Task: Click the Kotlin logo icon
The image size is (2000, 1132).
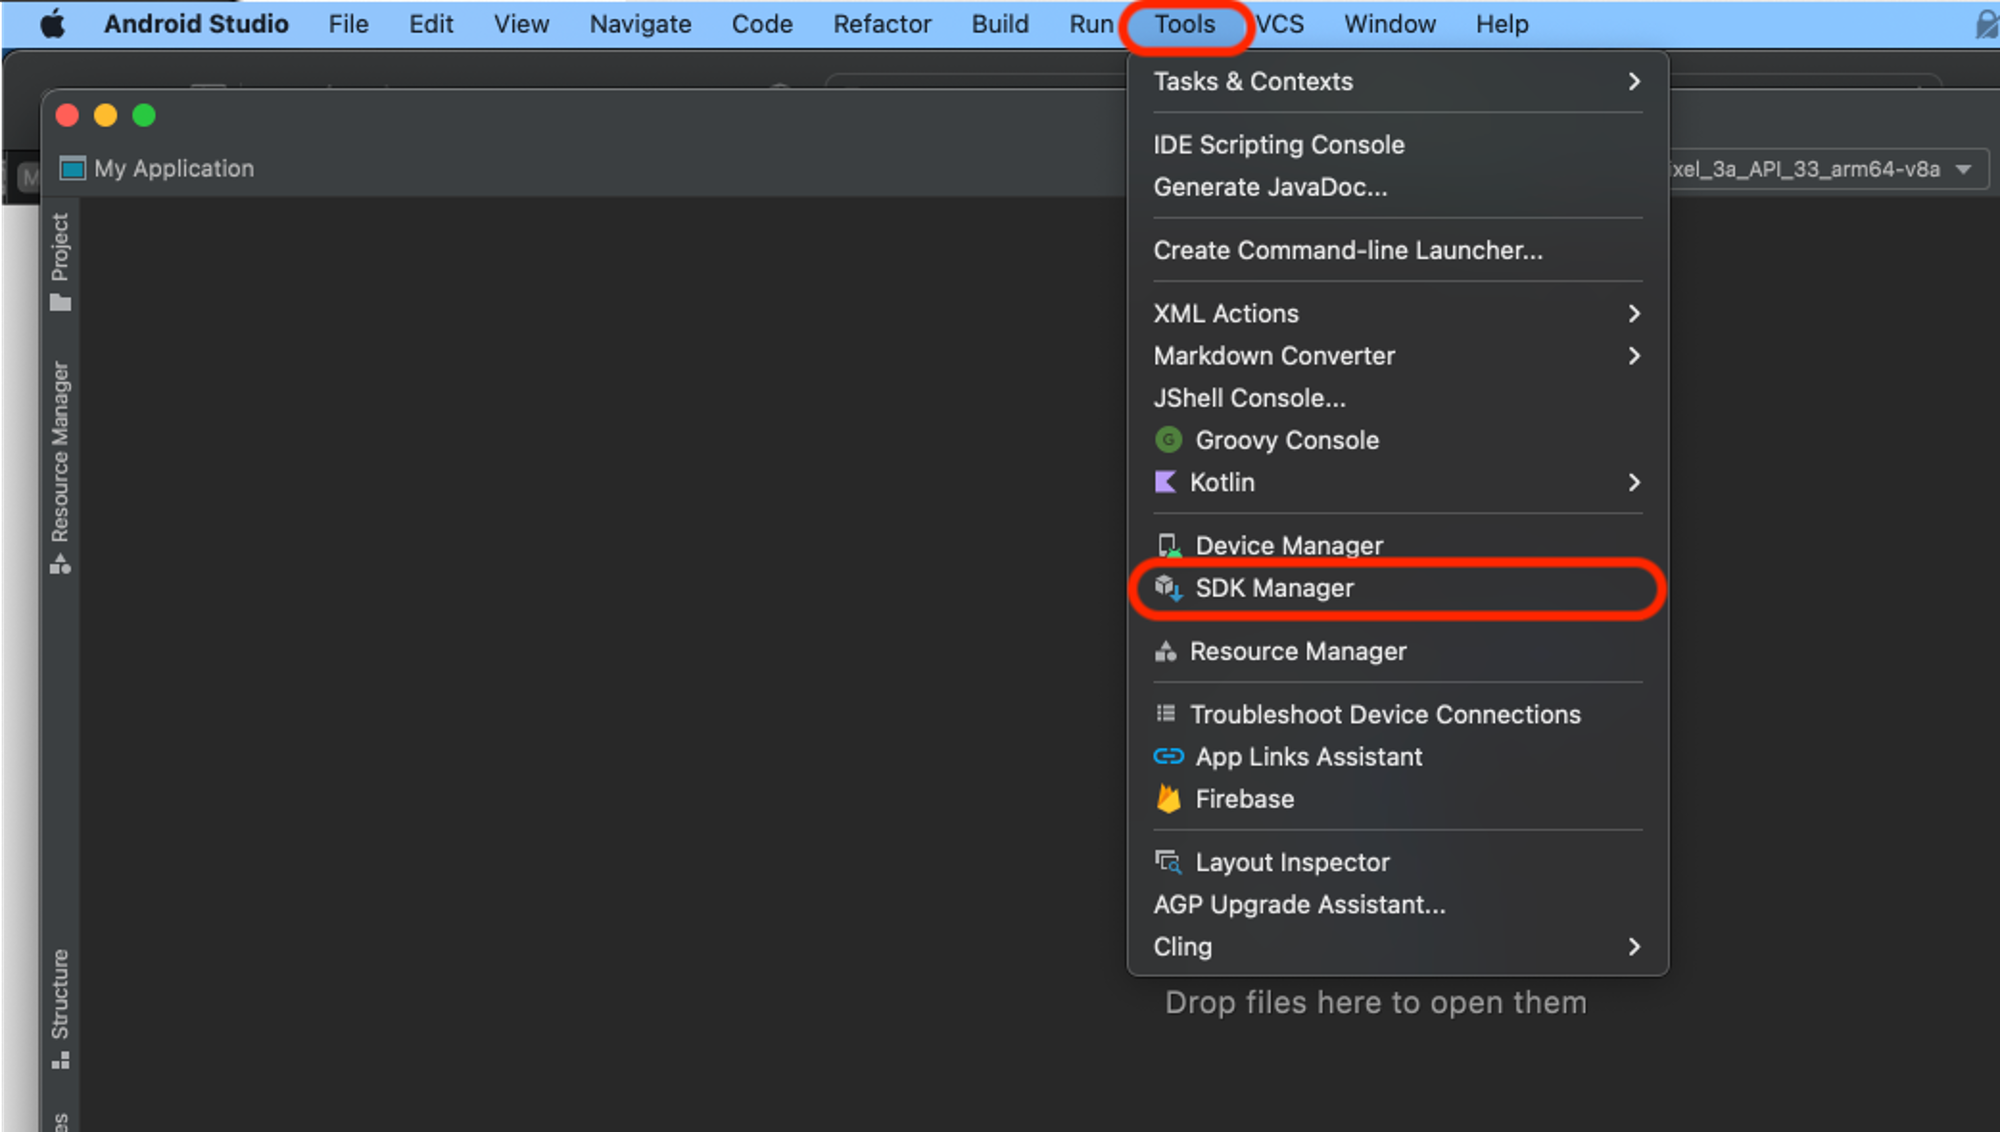Action: pyautogui.click(x=1165, y=482)
